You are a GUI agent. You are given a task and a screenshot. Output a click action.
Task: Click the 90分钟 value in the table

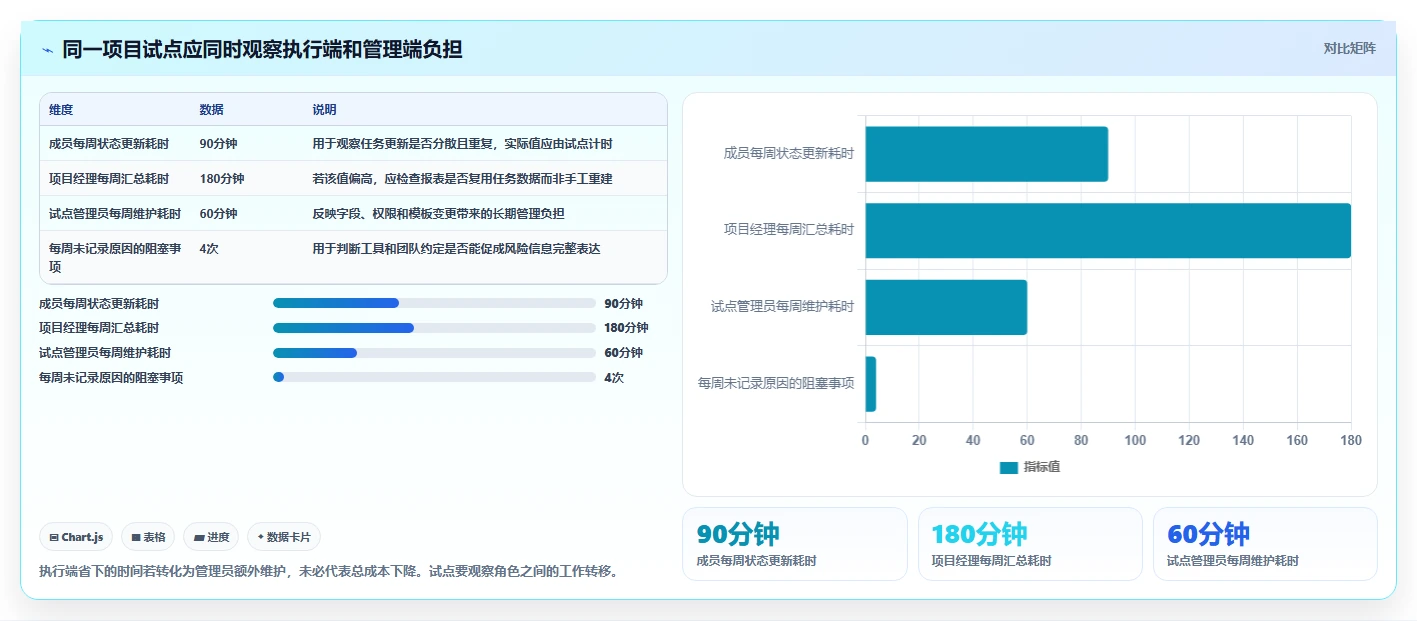click(x=218, y=144)
